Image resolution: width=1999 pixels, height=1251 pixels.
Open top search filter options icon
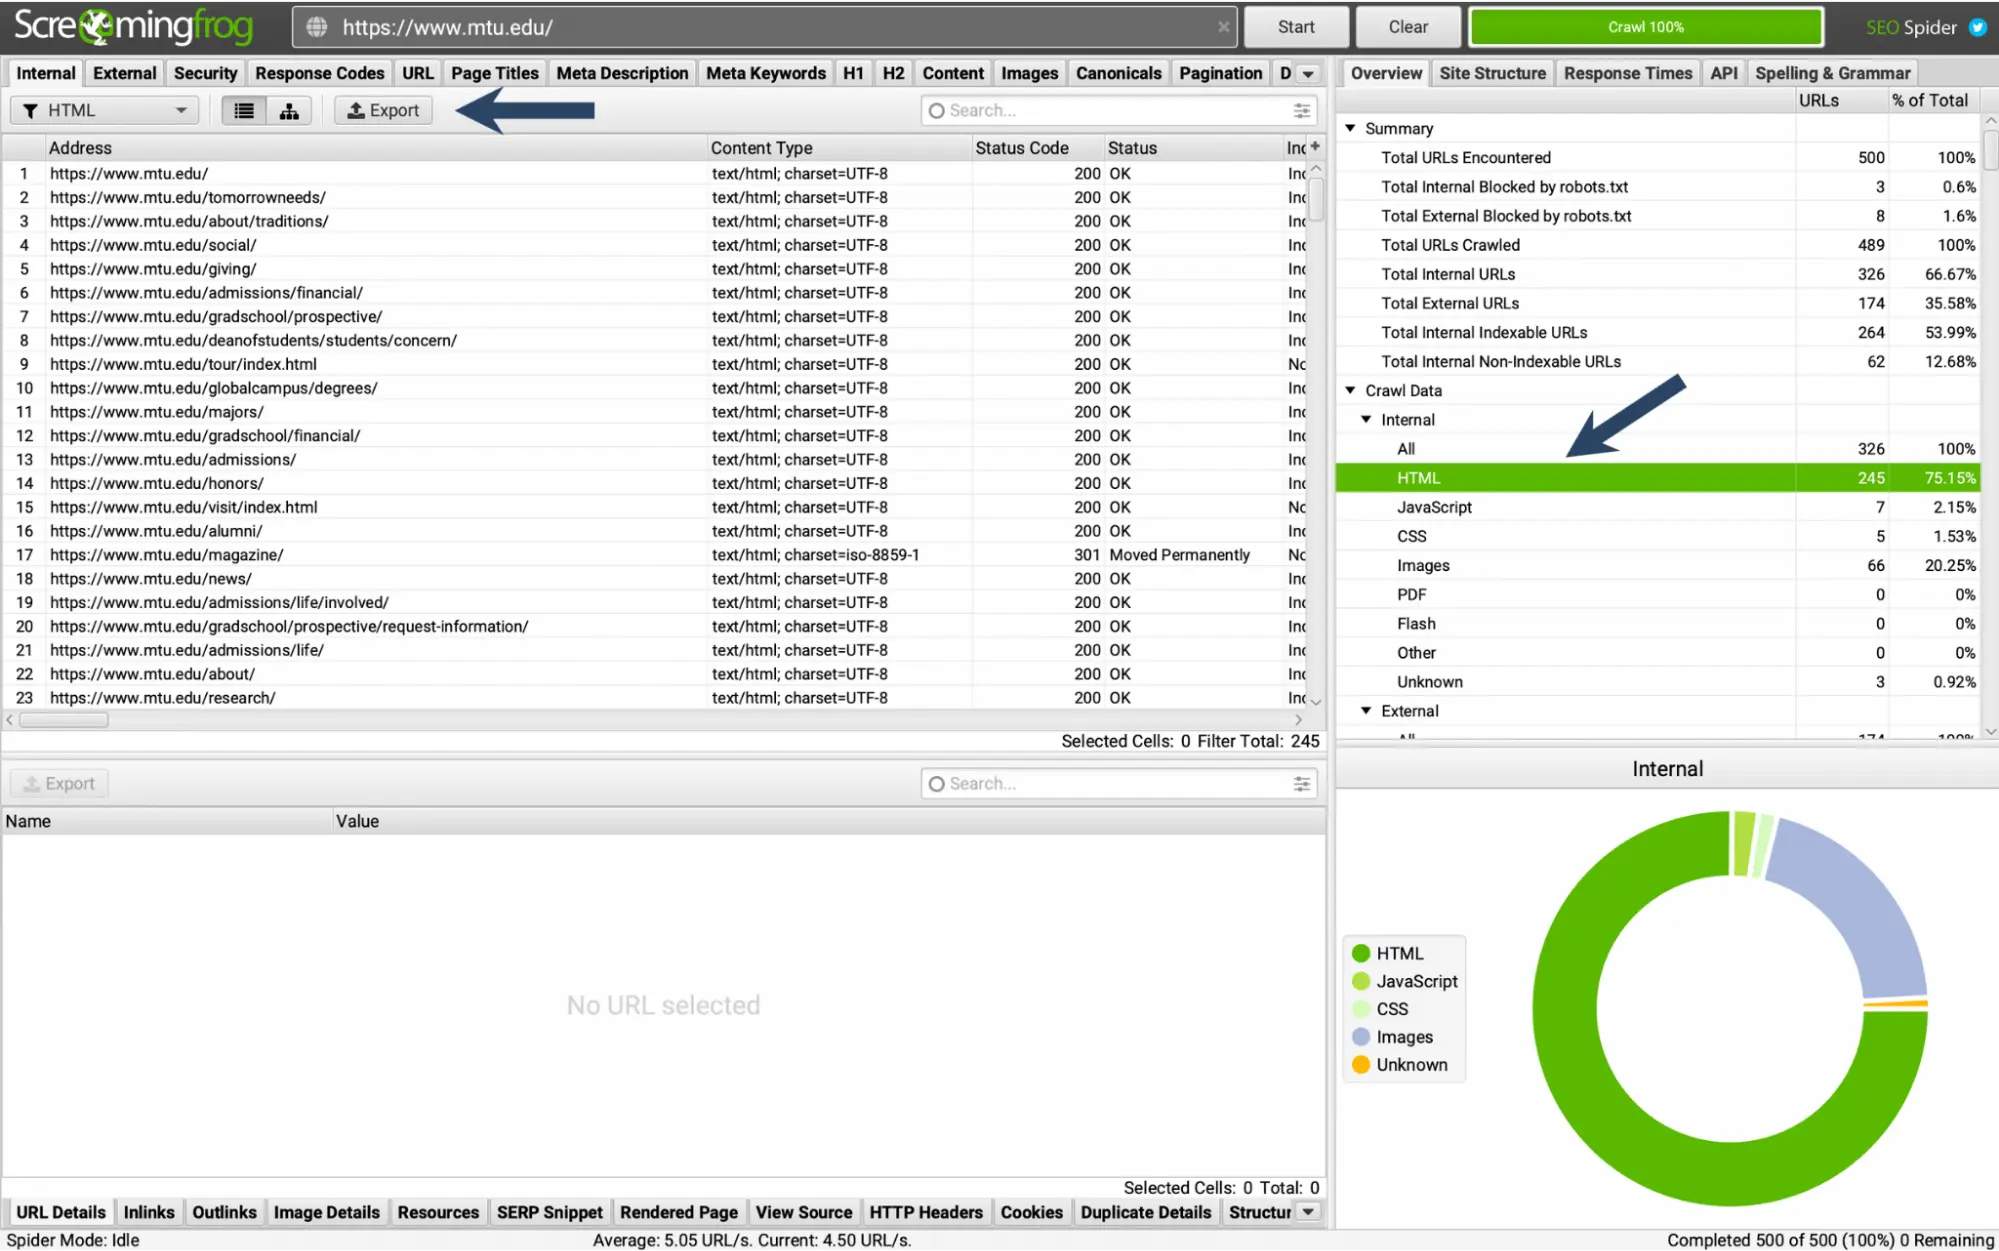[x=1301, y=111]
